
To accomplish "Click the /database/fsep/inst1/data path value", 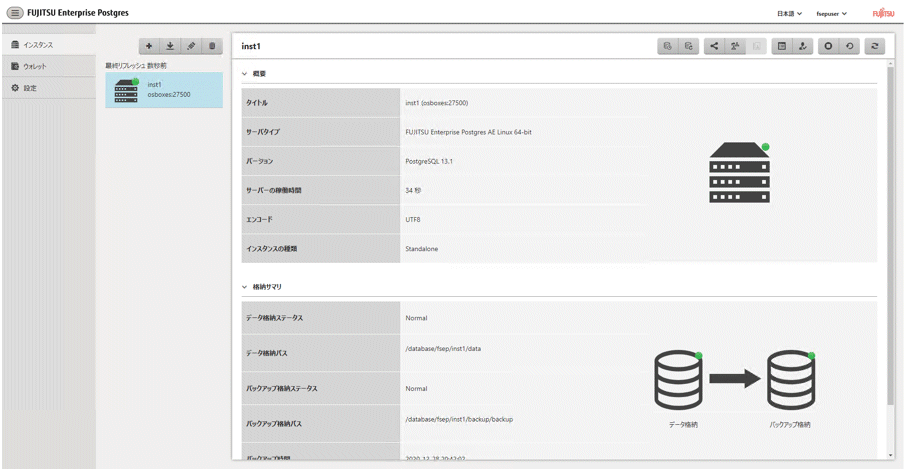I will click(443, 349).
